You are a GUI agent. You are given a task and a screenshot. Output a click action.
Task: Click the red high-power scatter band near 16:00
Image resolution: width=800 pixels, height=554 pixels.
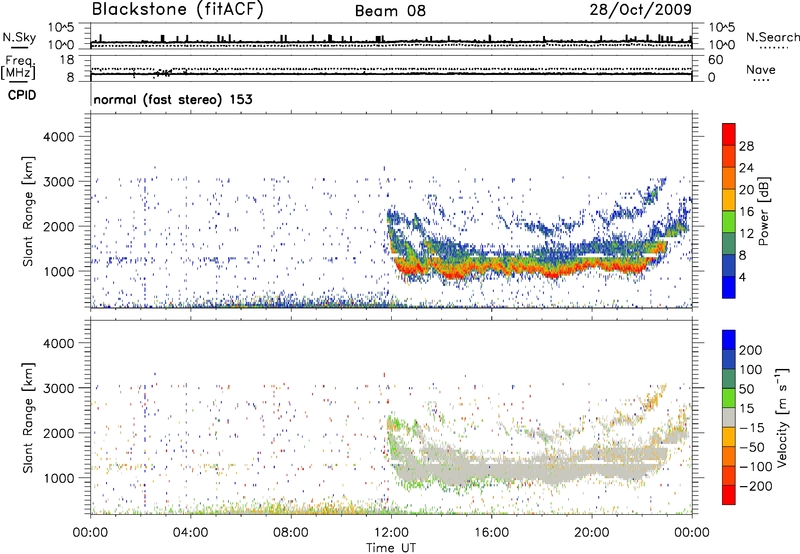click(x=491, y=266)
